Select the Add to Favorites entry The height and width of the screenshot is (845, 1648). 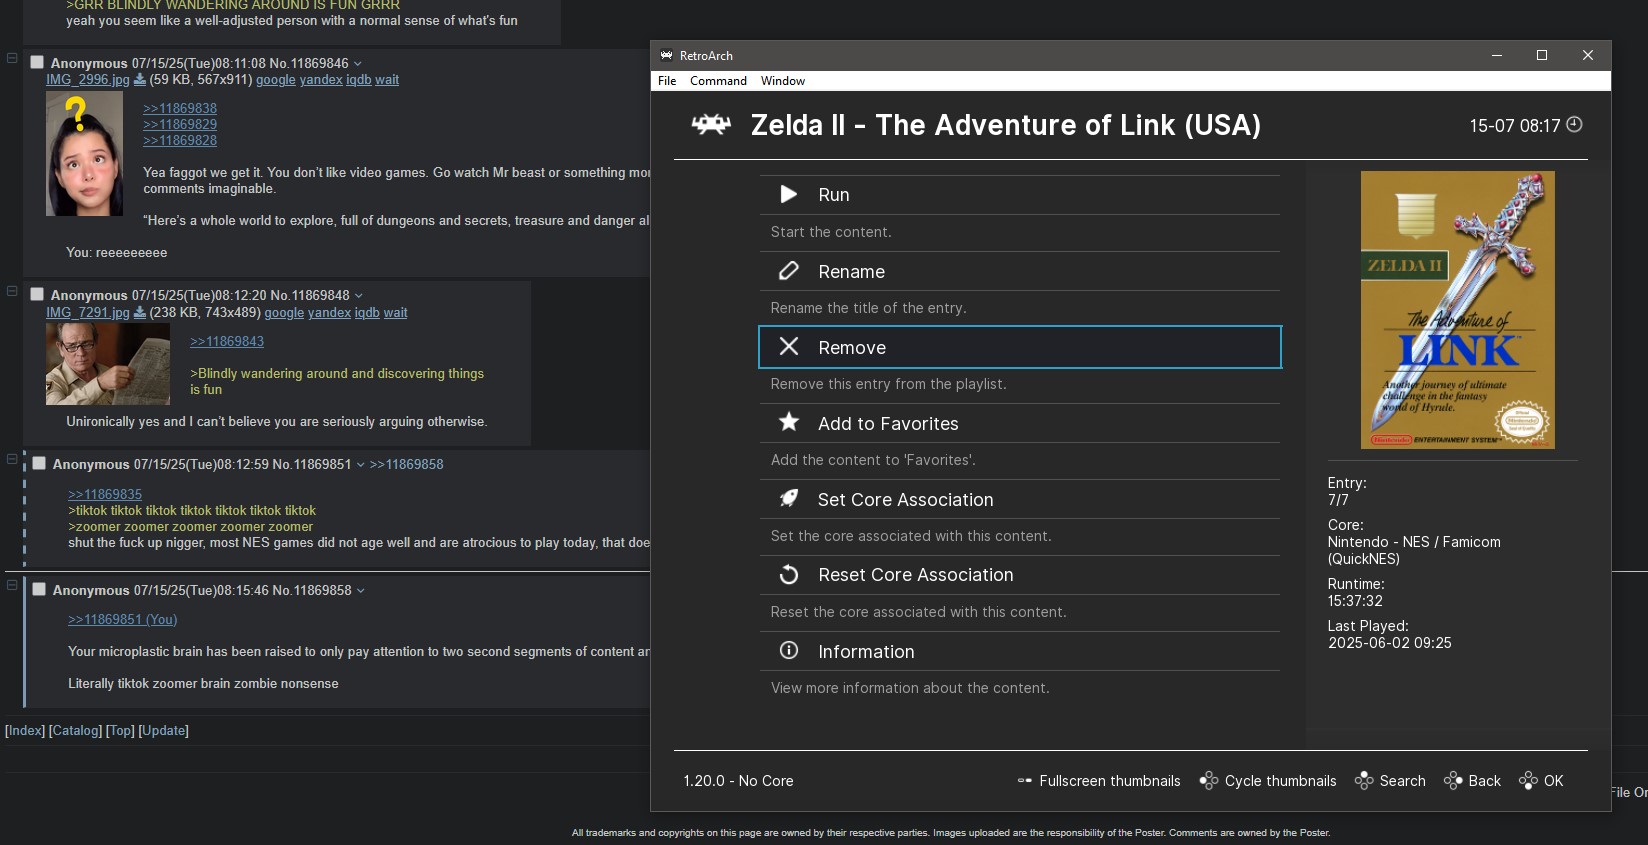(x=1020, y=423)
